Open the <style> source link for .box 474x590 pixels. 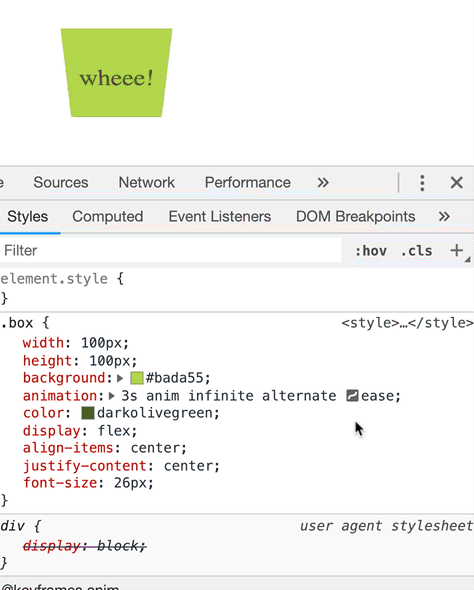click(x=407, y=323)
